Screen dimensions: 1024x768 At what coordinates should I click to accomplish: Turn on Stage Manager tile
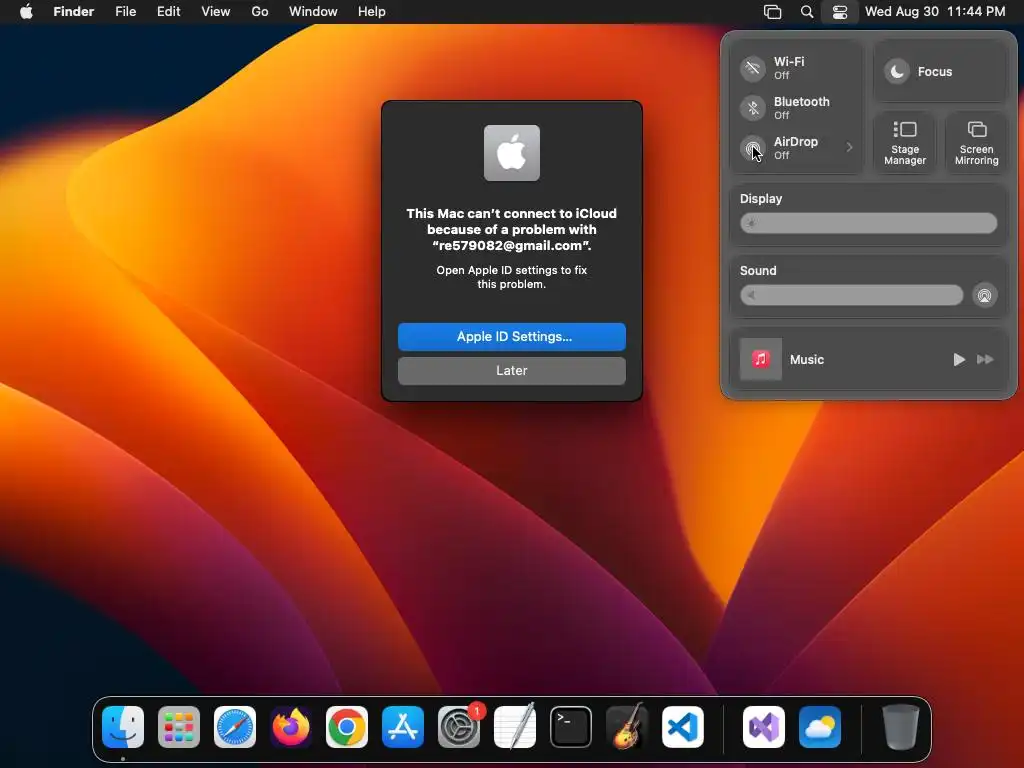tap(905, 143)
